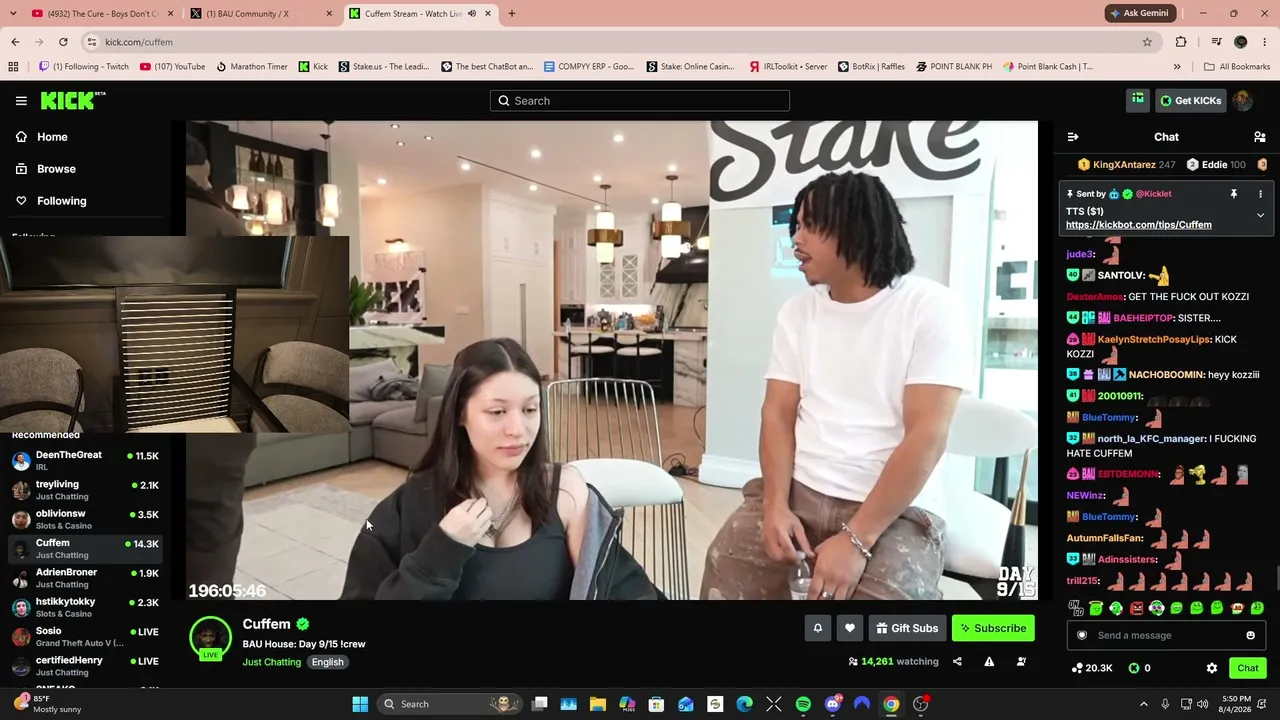1280x720 pixels.
Task: Click the Kick search field
Action: tap(640, 101)
